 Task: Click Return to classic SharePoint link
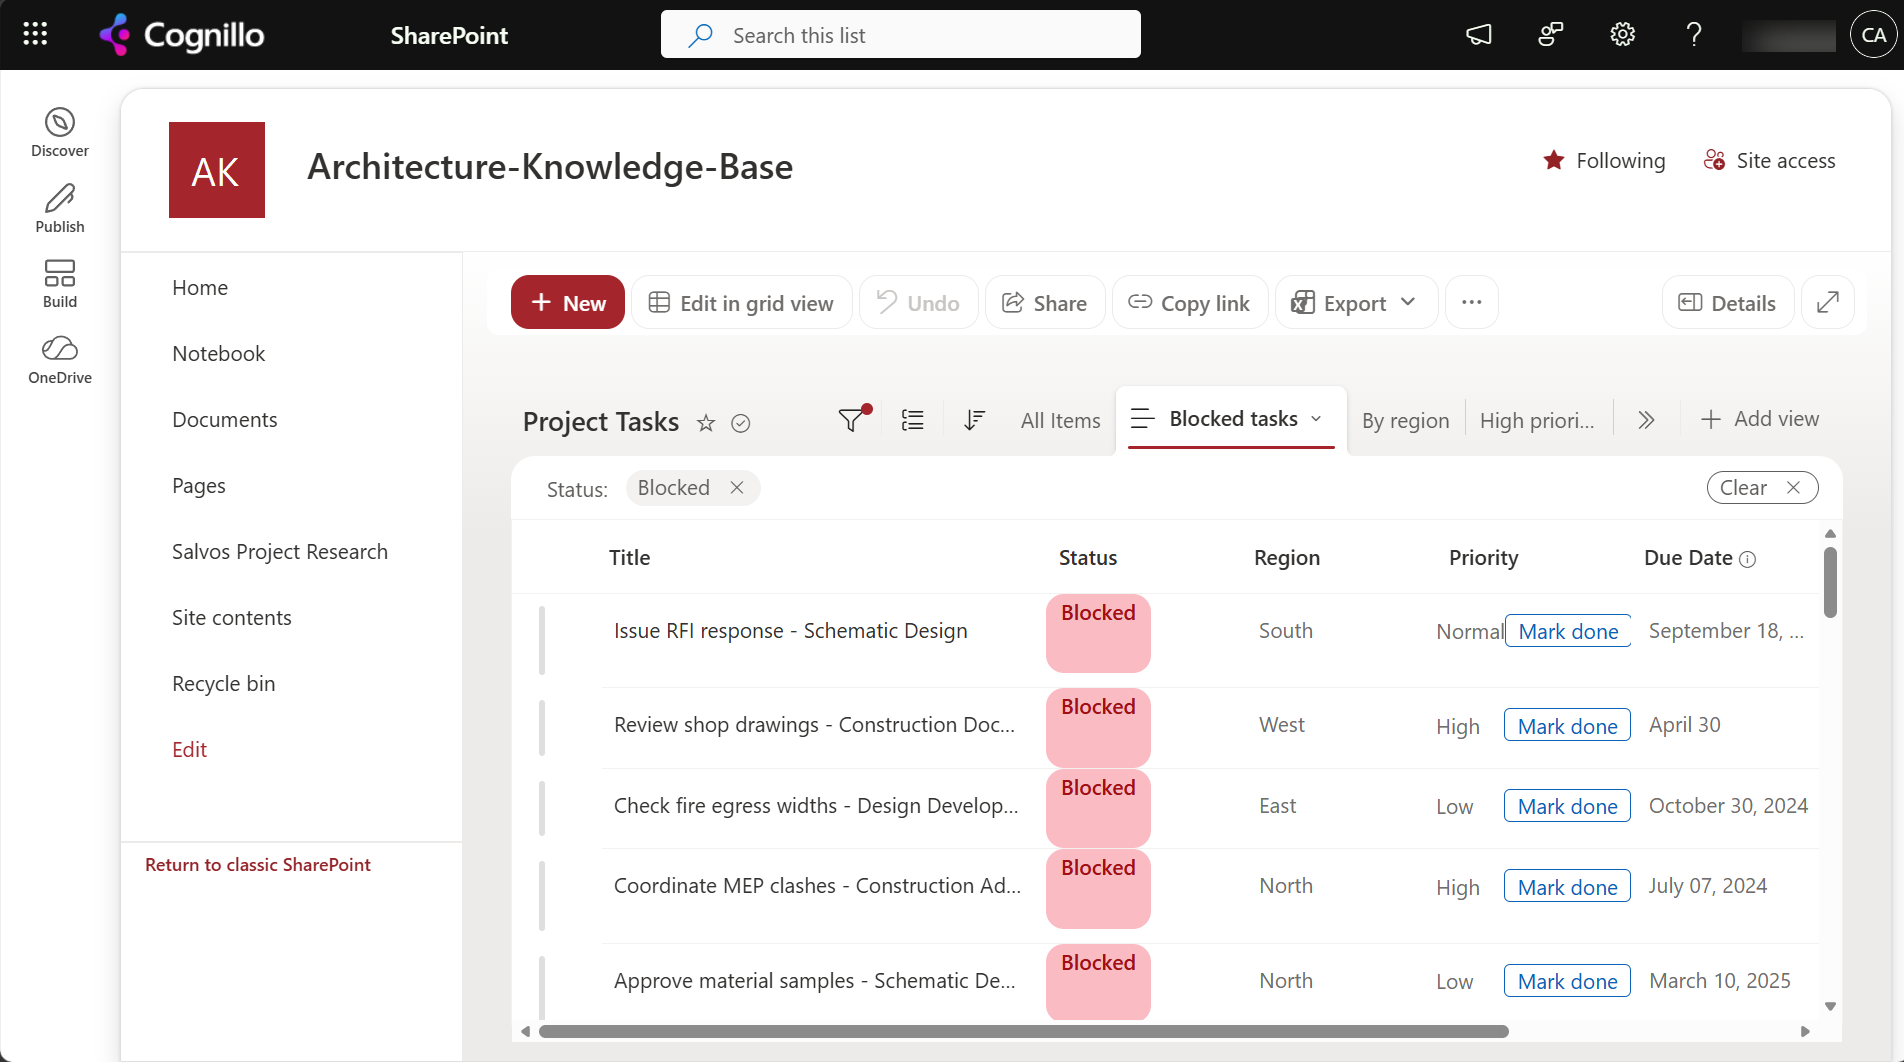click(258, 865)
